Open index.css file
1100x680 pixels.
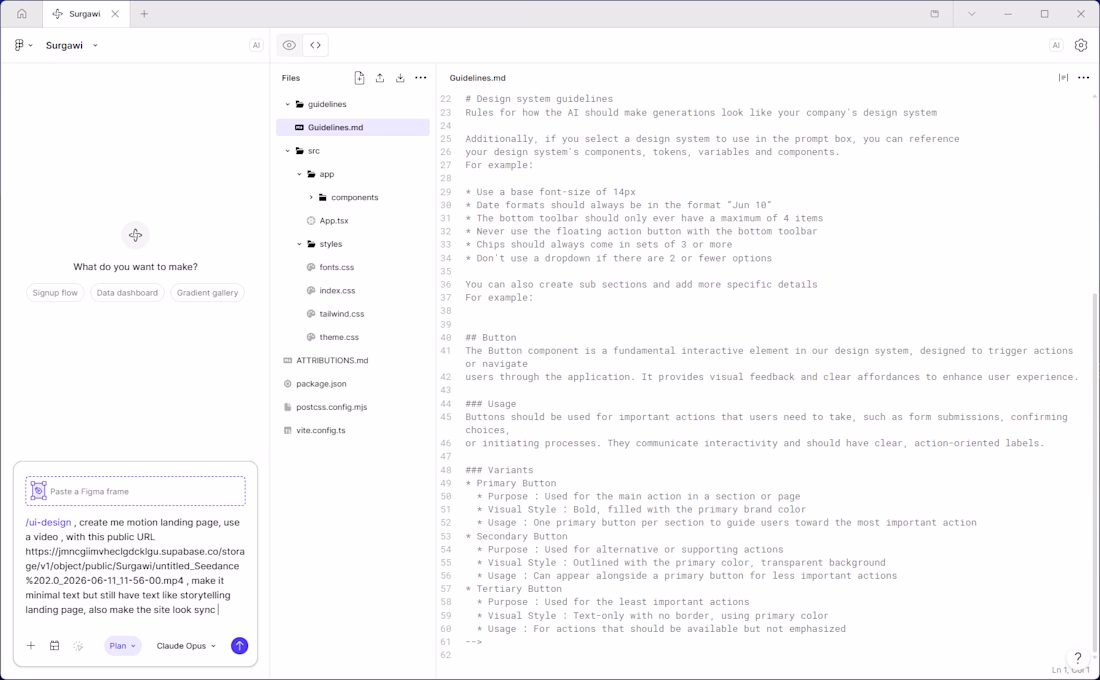pos(337,291)
